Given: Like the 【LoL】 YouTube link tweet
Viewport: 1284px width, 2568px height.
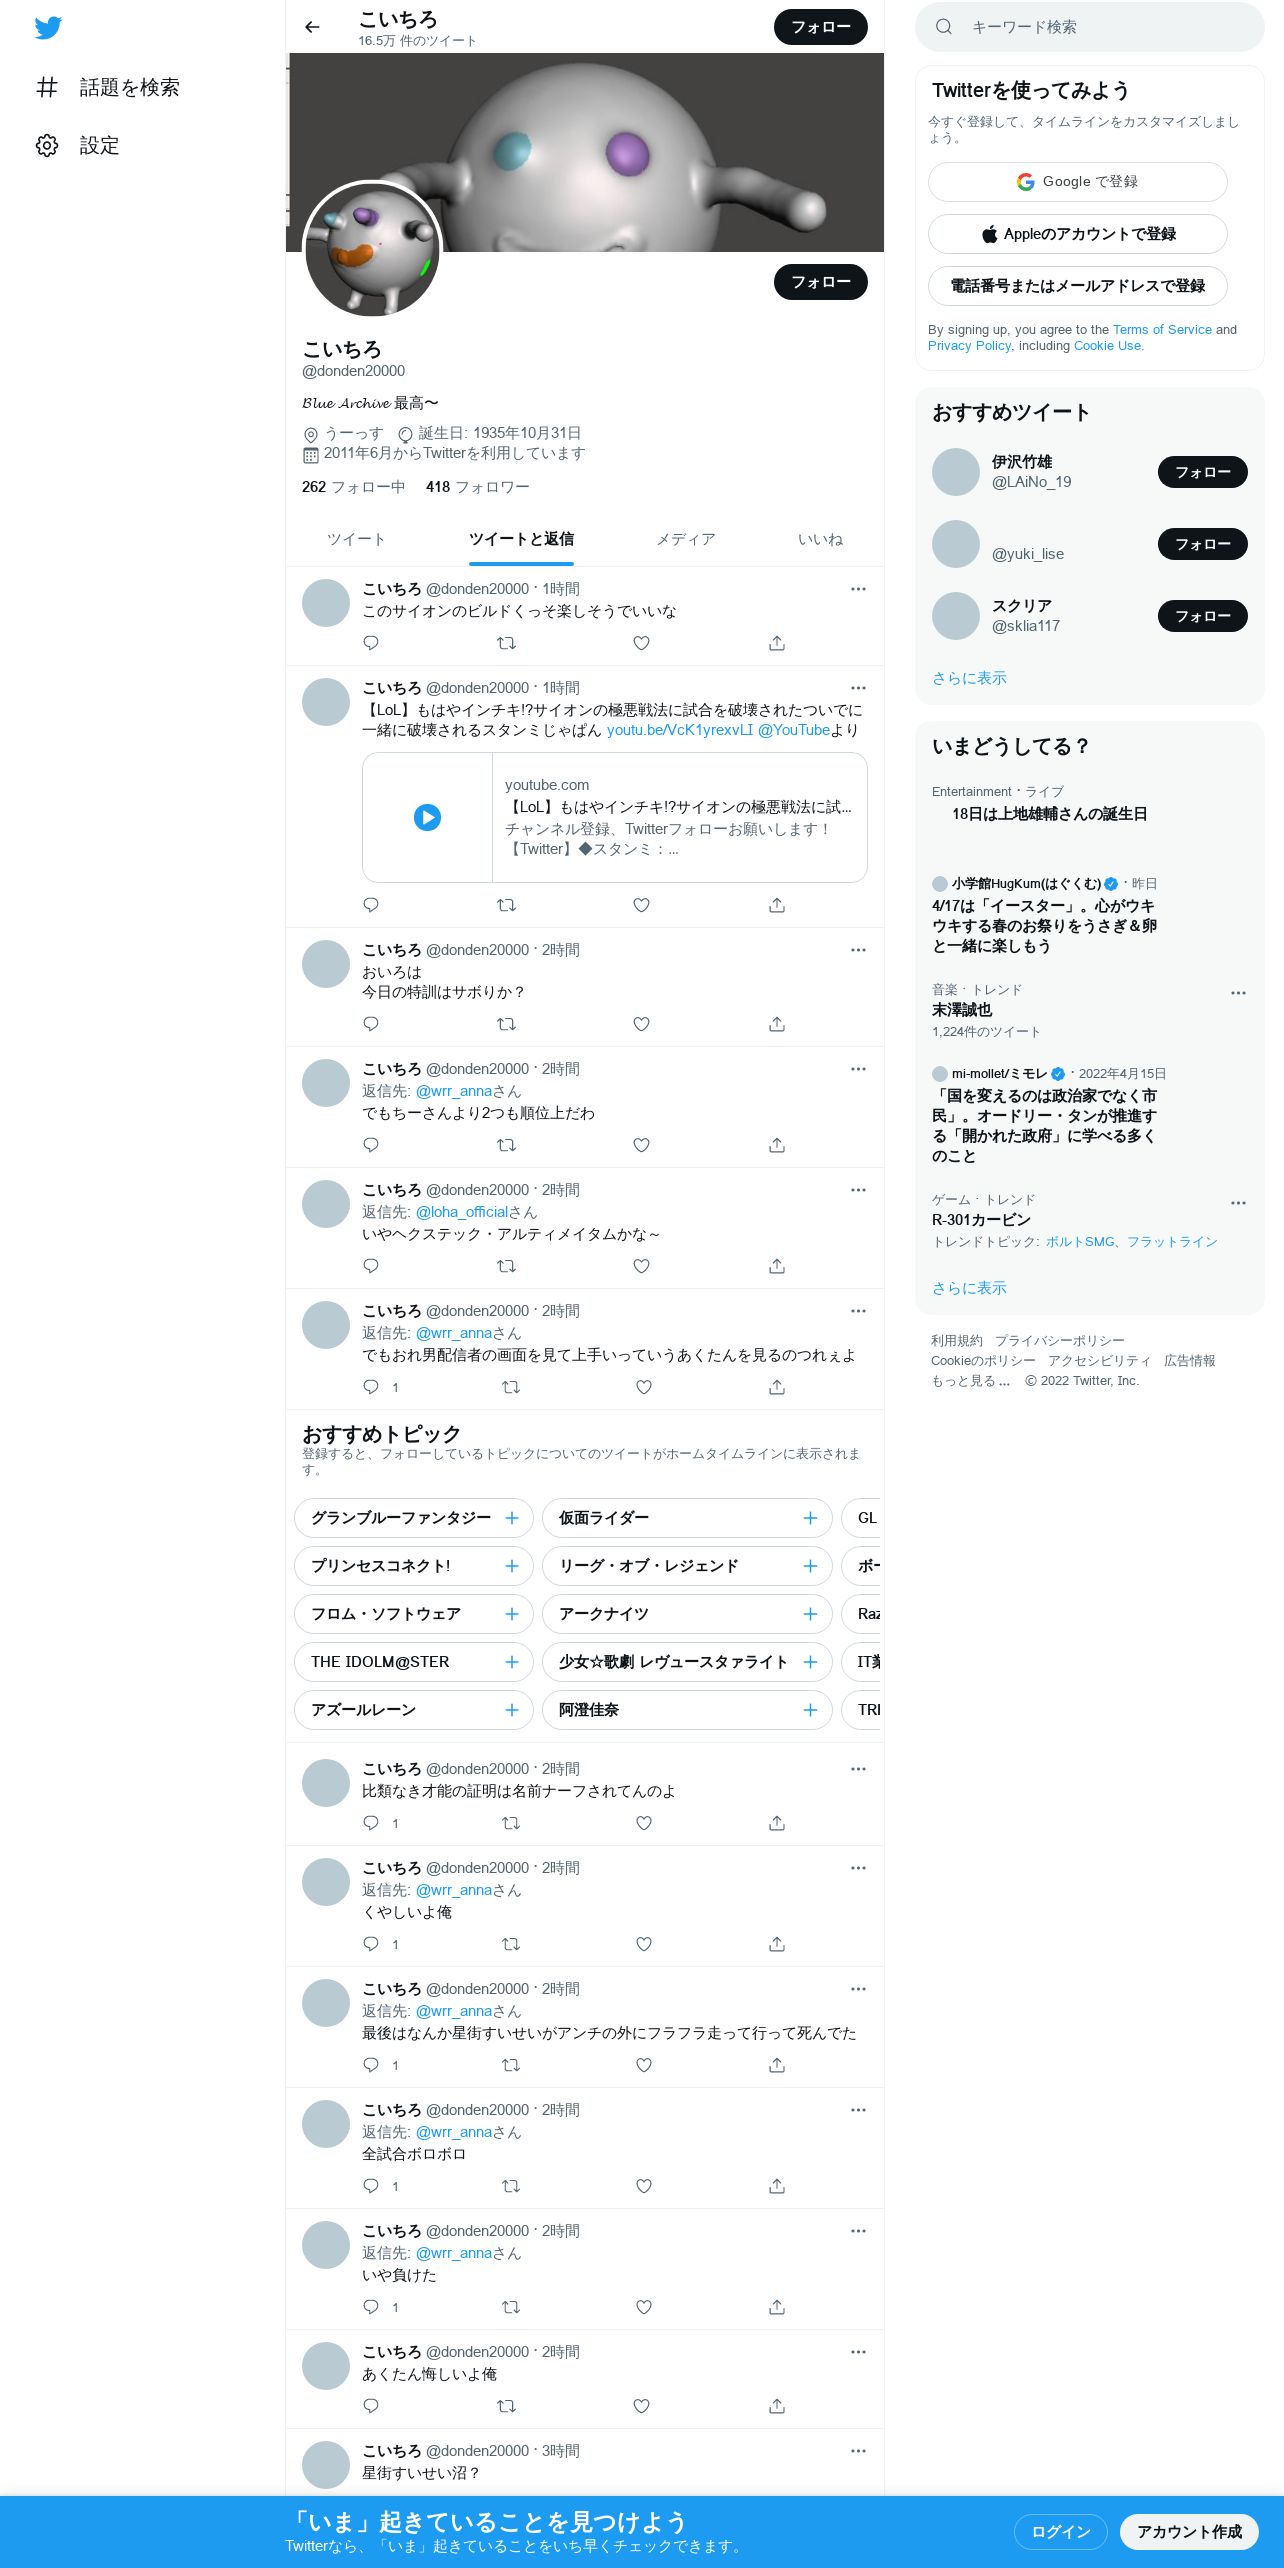Looking at the screenshot, I should click(x=642, y=904).
